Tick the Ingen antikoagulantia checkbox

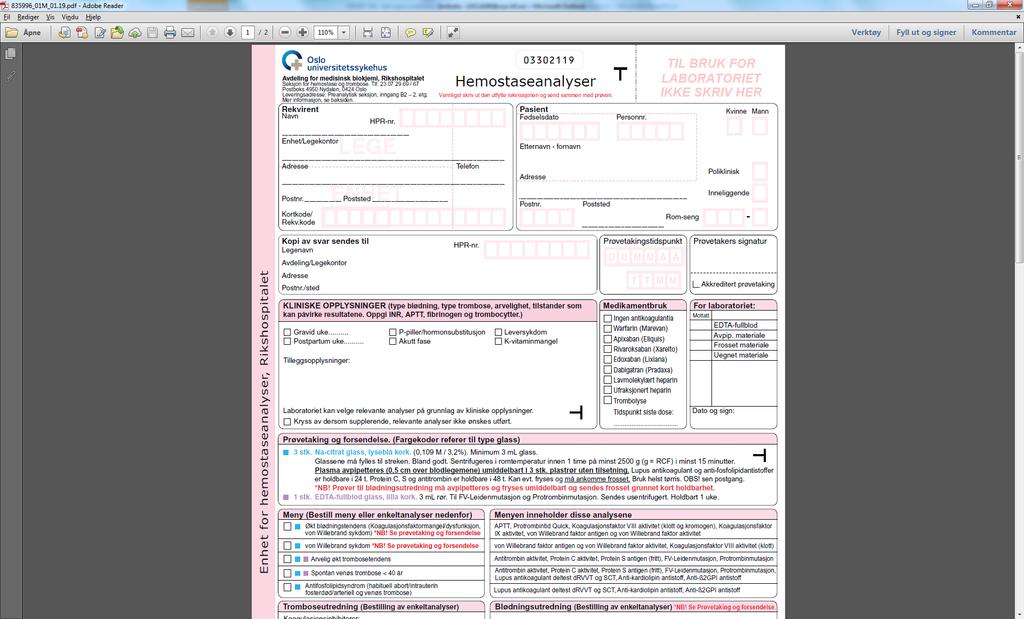pyautogui.click(x=607, y=319)
